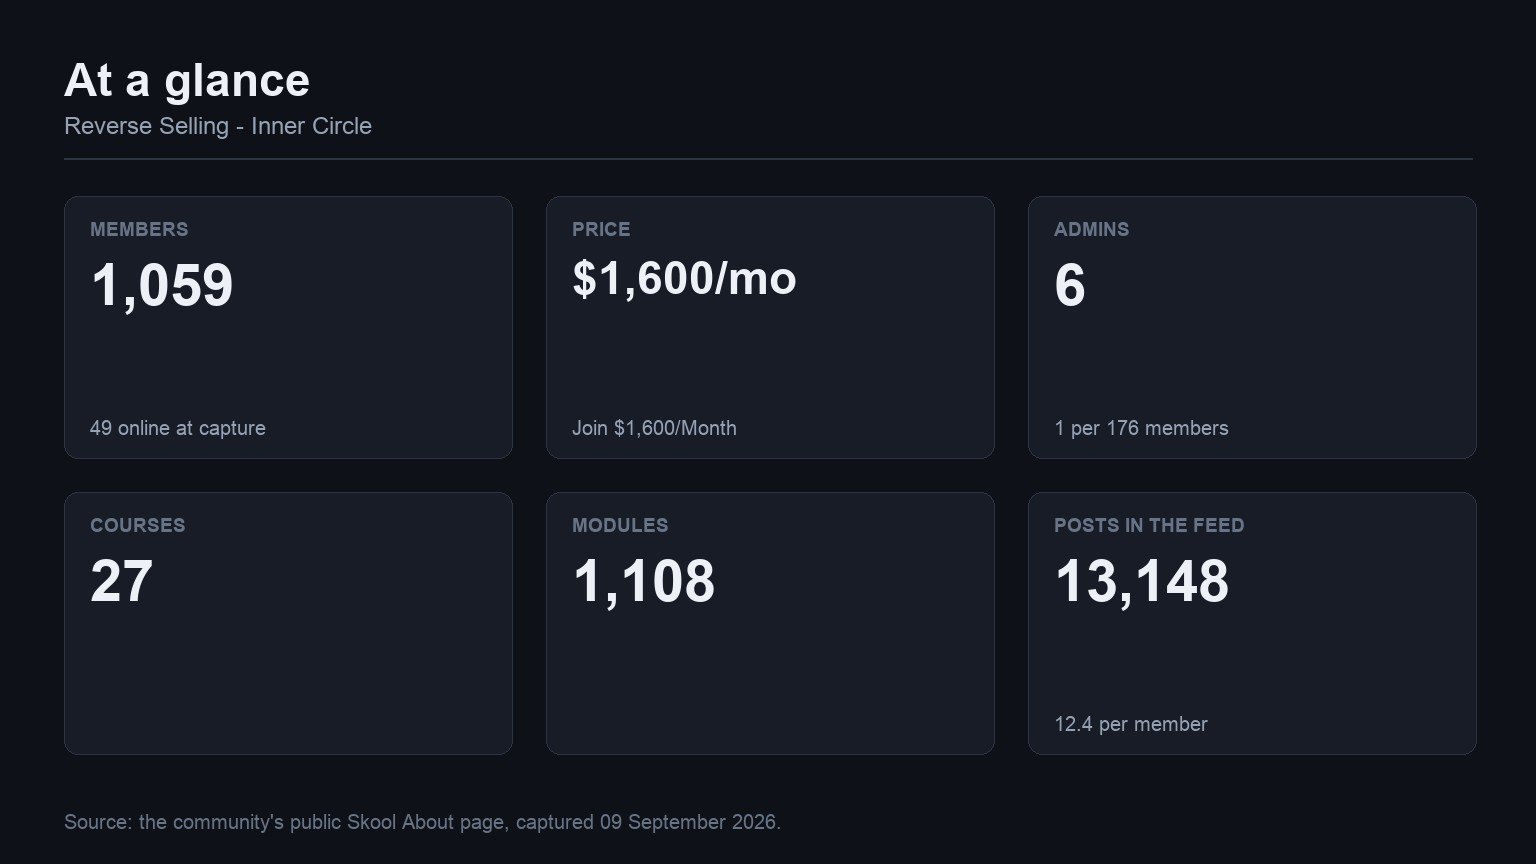1536x864 pixels.
Task: Select the price value $1,600/mo
Action: (x=684, y=278)
